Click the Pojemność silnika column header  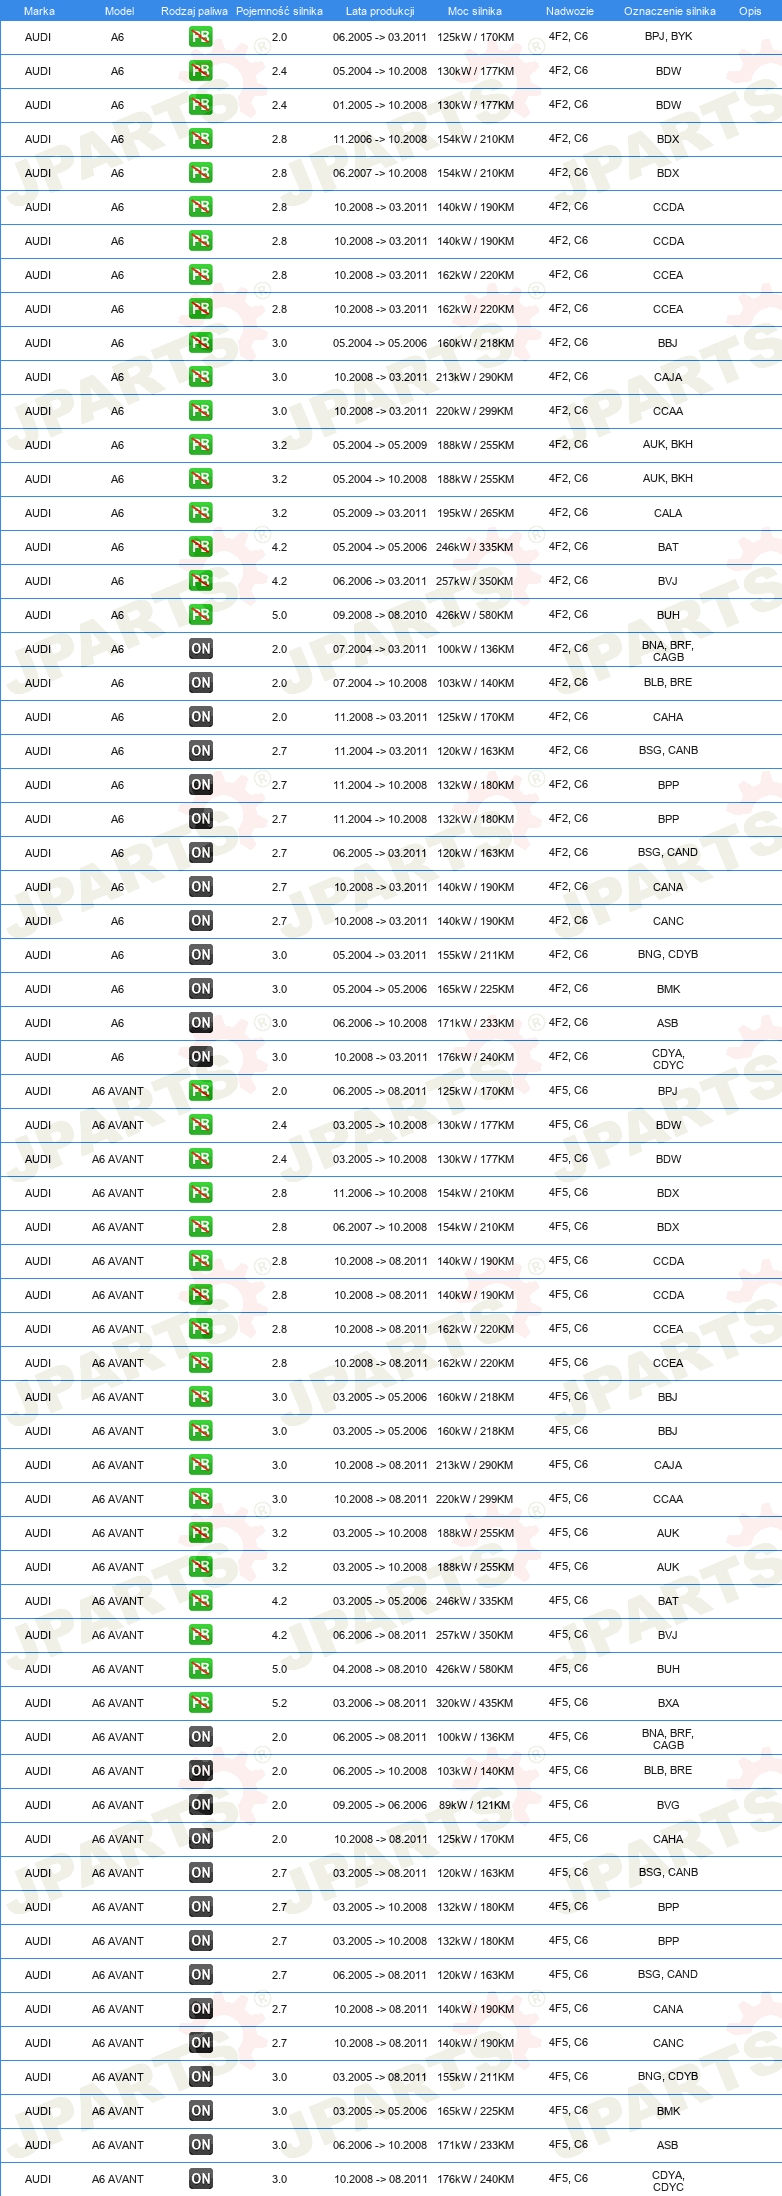(279, 11)
